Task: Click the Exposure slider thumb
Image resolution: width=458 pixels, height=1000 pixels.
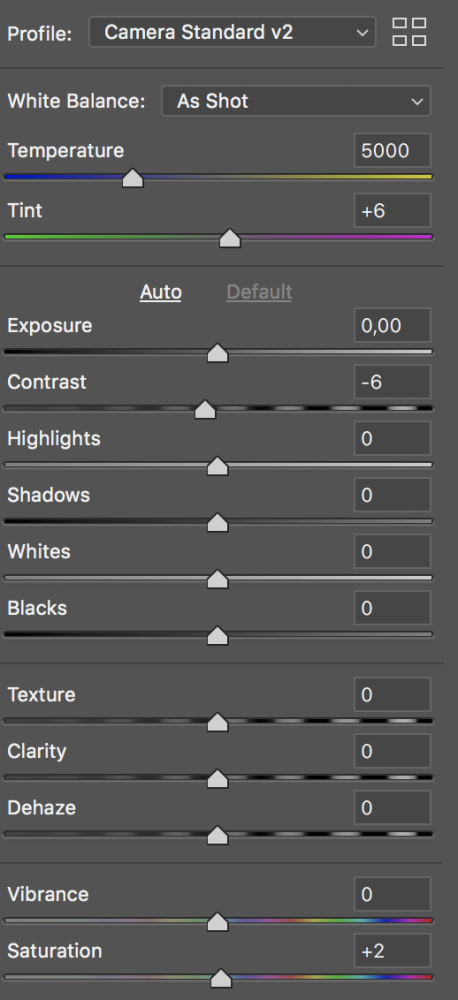Action: (x=218, y=353)
